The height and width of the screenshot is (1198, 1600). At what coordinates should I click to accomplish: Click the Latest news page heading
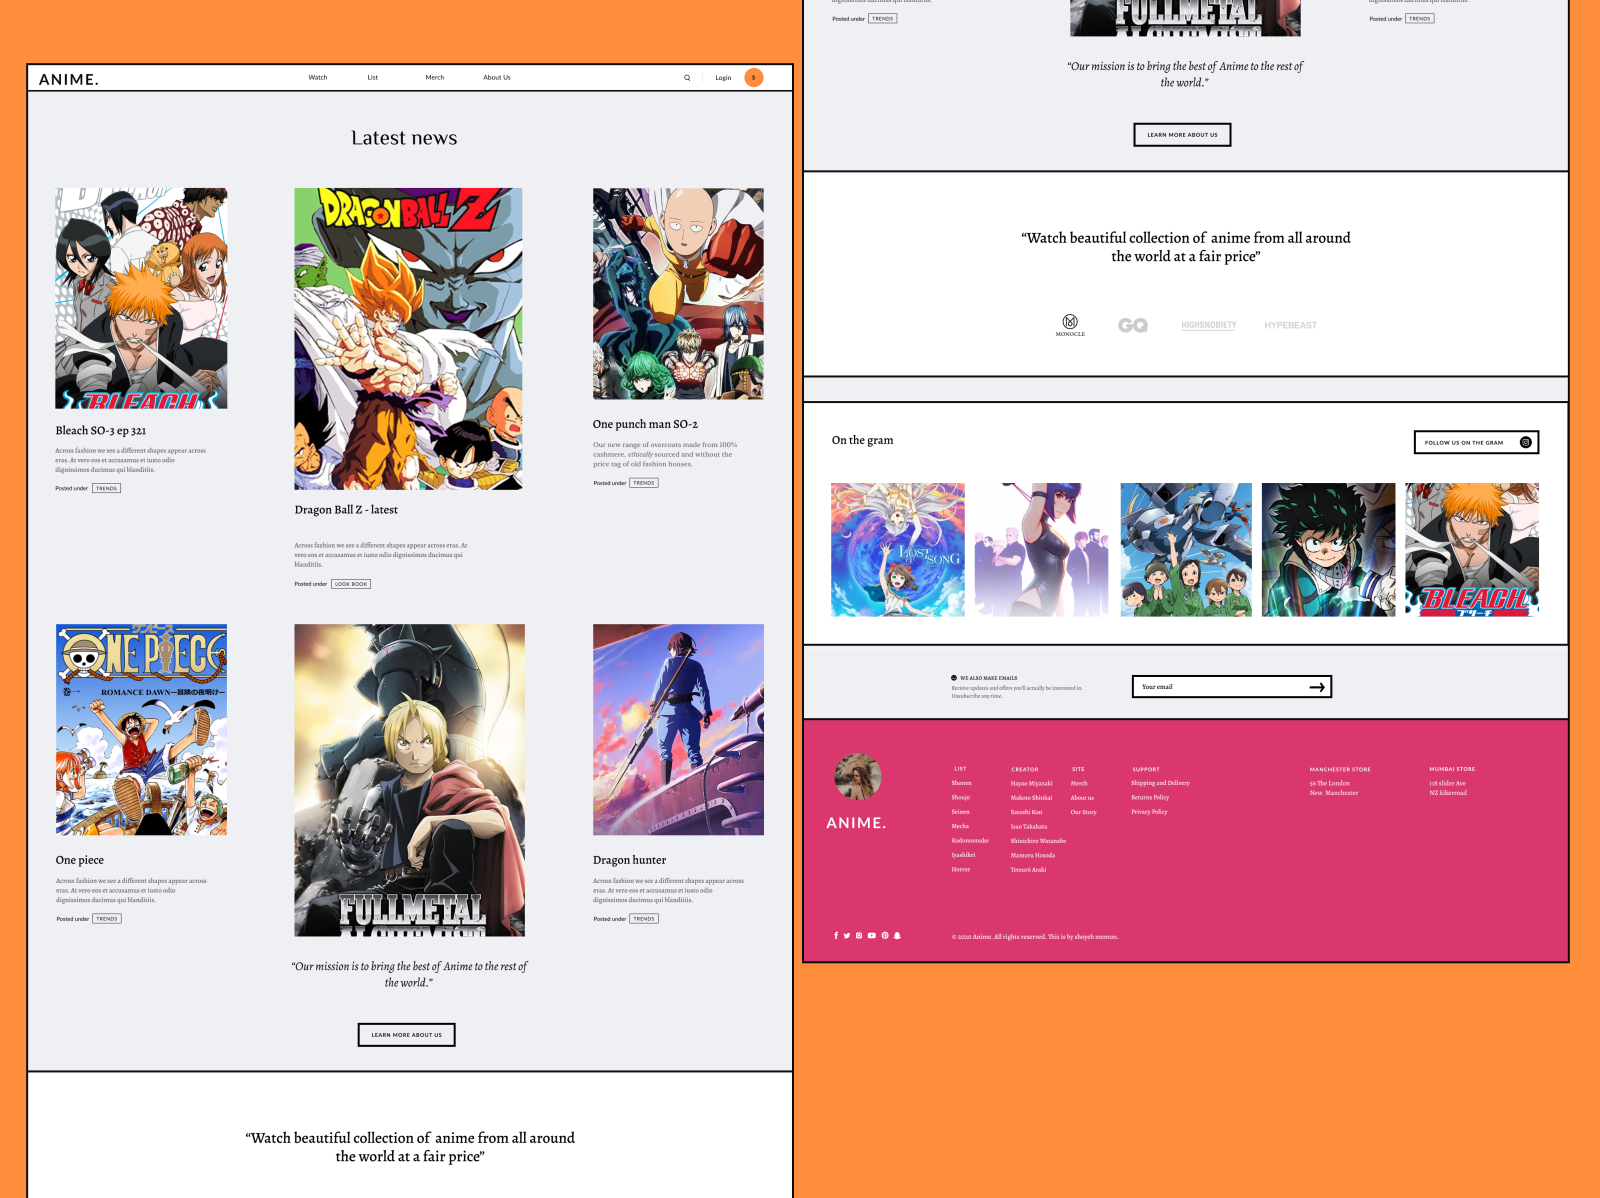tap(404, 138)
